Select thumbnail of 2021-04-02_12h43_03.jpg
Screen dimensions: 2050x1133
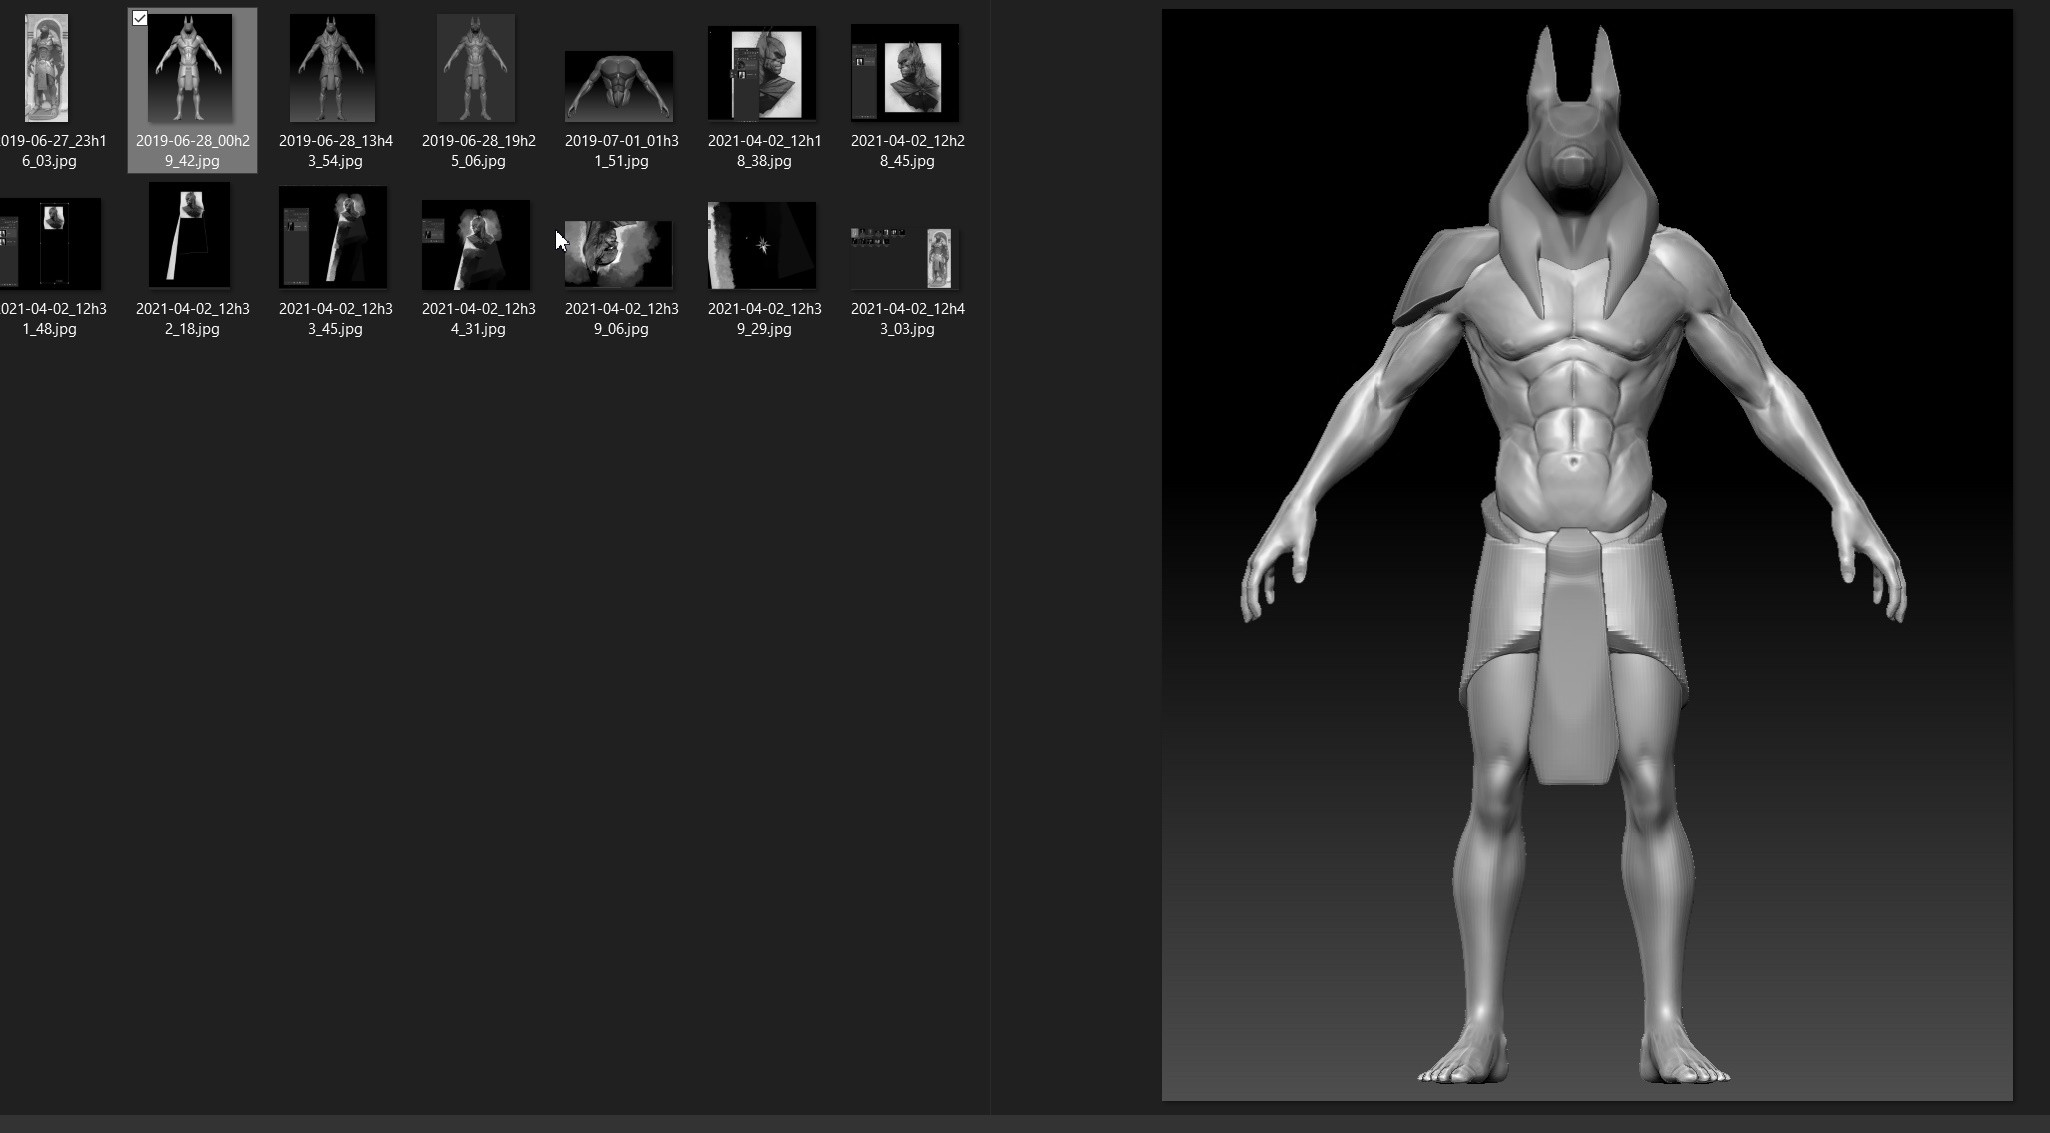pyautogui.click(x=905, y=258)
